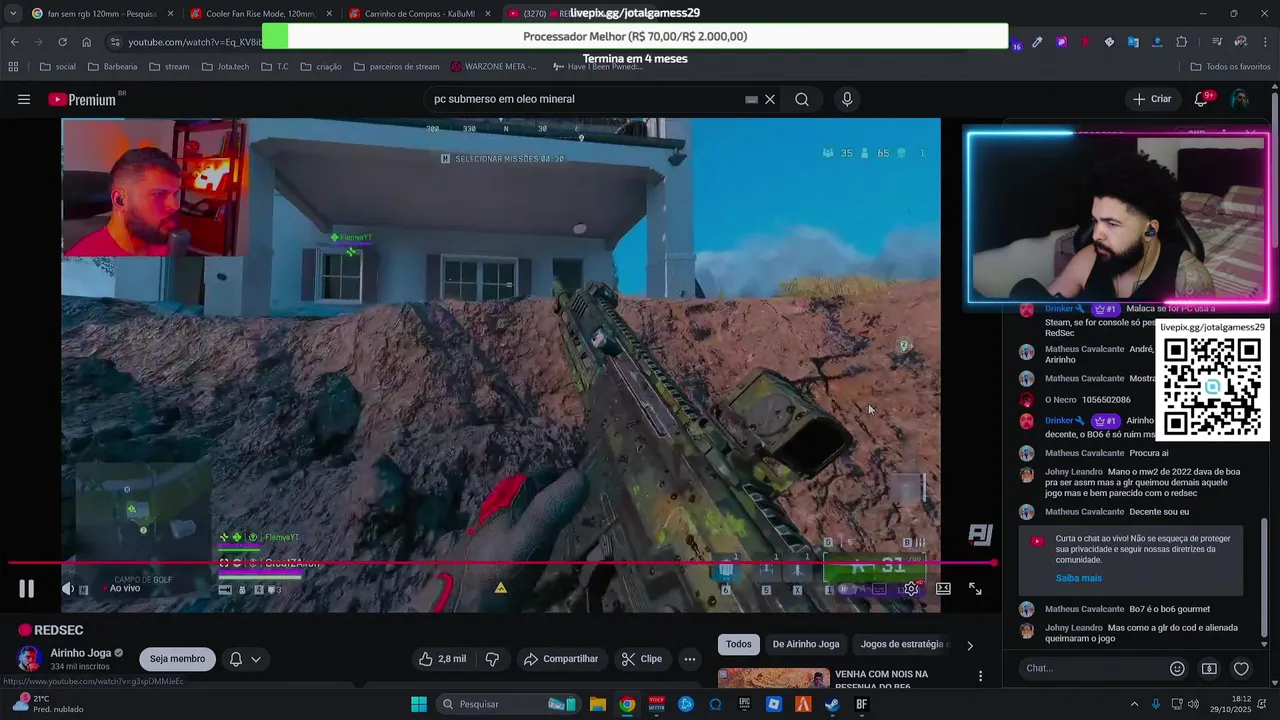The width and height of the screenshot is (1280, 720).
Task: Reload the page
Action: [62, 42]
